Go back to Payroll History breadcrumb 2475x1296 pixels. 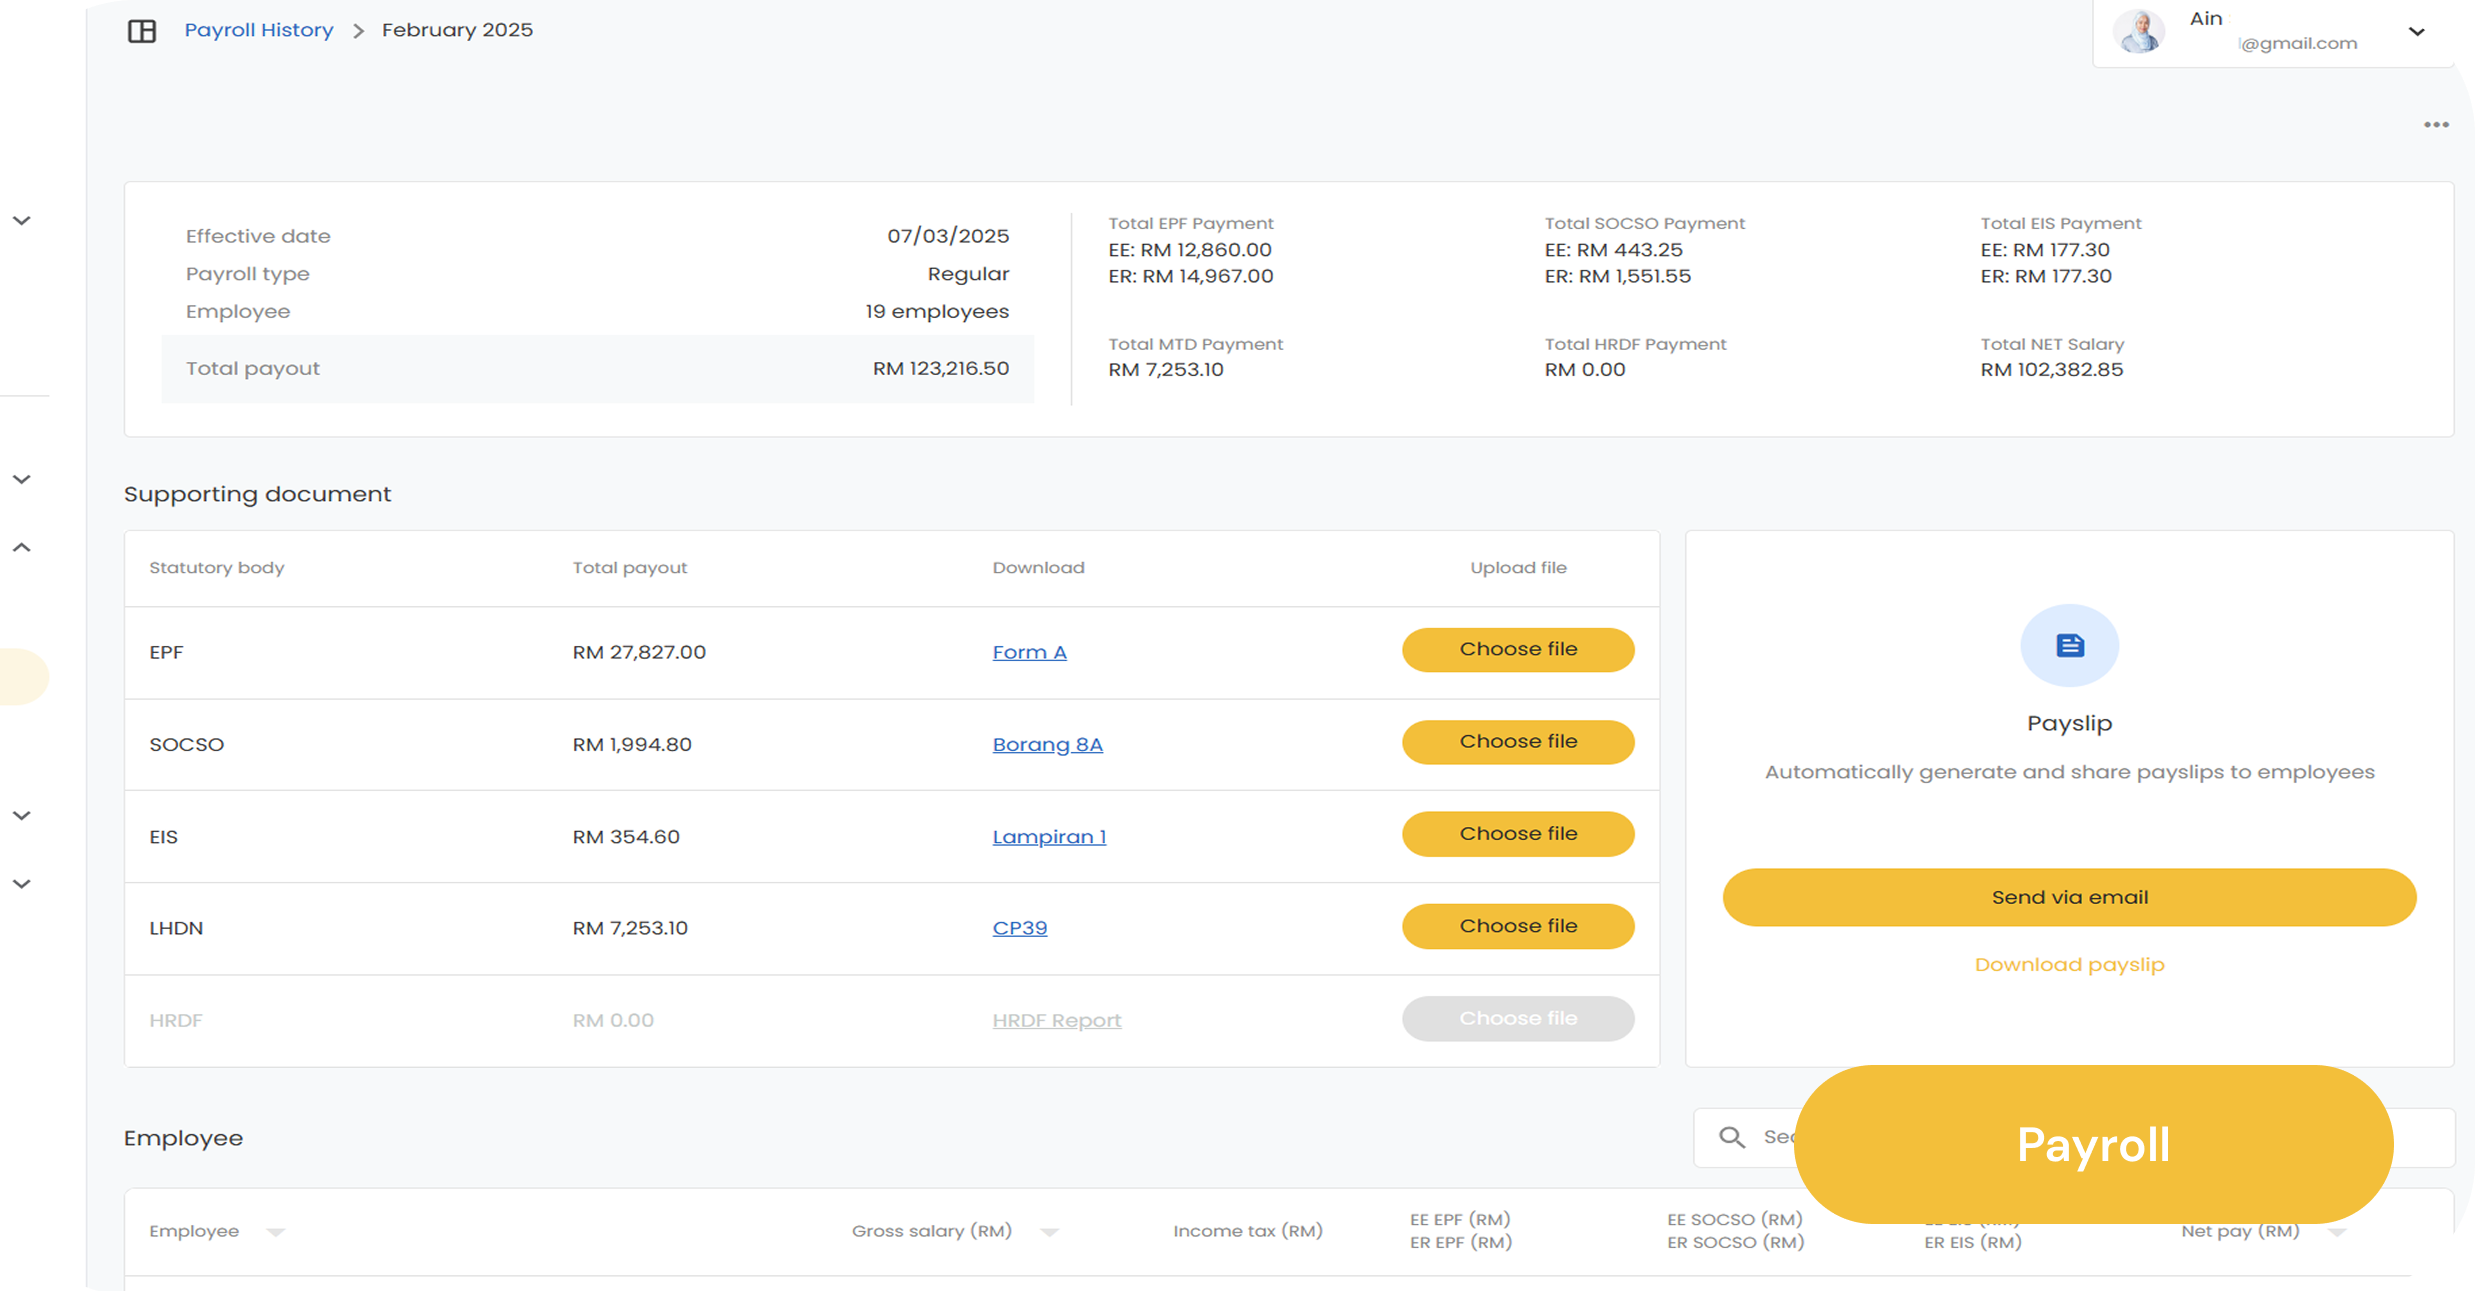[258, 30]
